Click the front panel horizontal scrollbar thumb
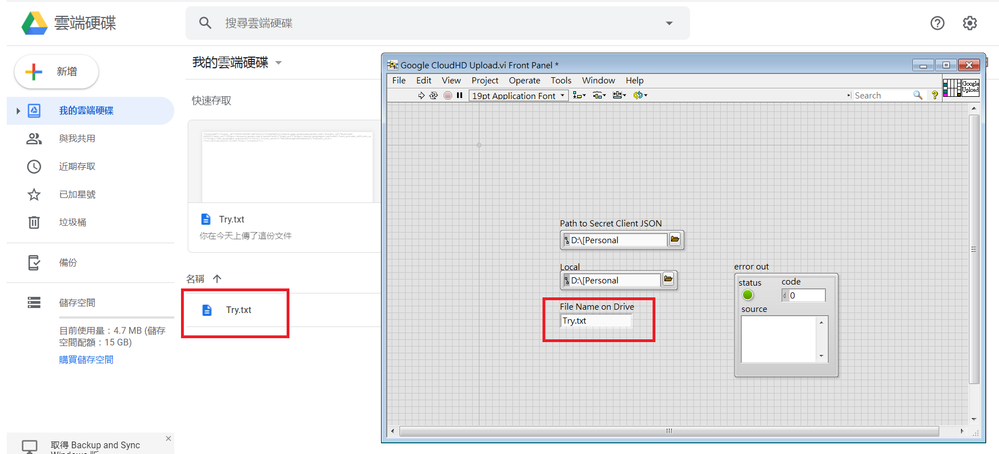 point(669,431)
